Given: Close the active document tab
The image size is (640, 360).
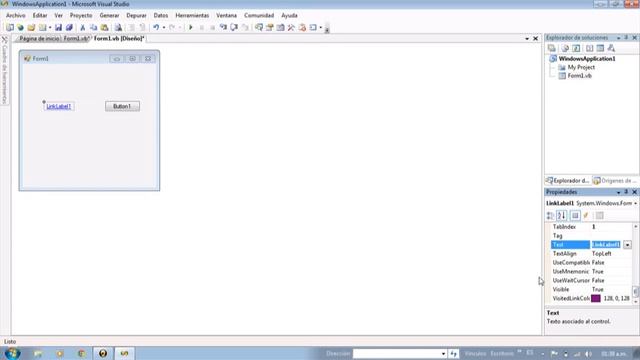Looking at the screenshot, I should [536, 38].
